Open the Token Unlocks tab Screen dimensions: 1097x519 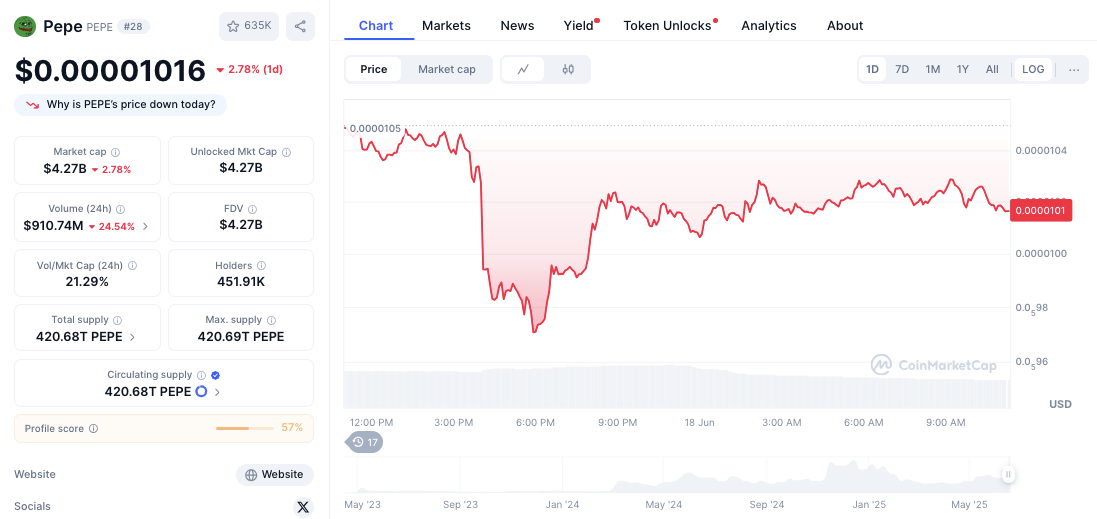667,26
